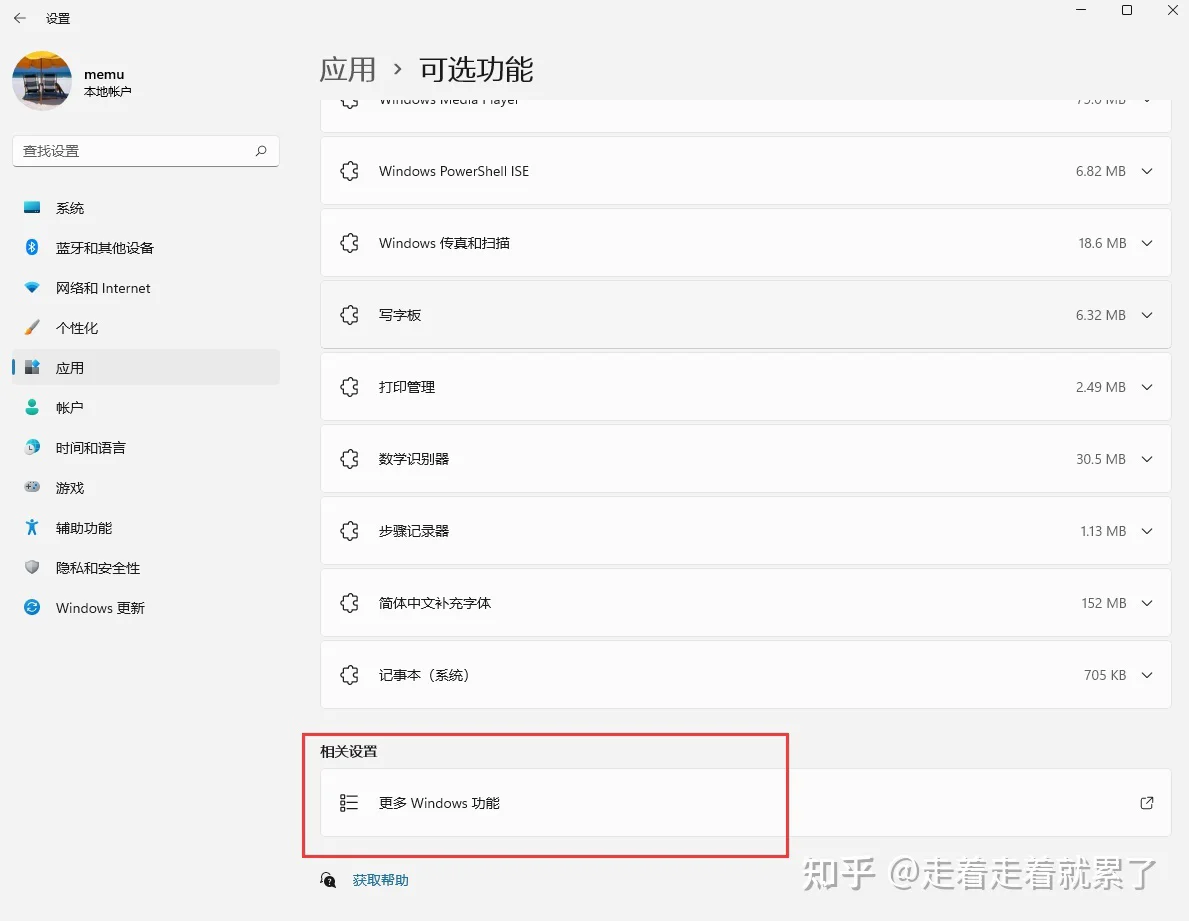Open Windows 更新 page label
Image resolution: width=1189 pixels, height=921 pixels.
(x=100, y=608)
